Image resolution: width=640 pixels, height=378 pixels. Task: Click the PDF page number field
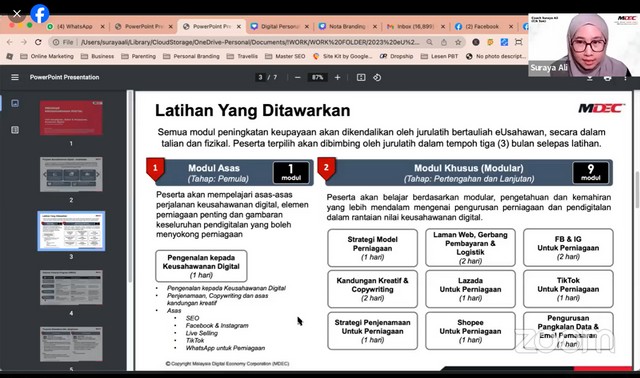click(x=260, y=77)
